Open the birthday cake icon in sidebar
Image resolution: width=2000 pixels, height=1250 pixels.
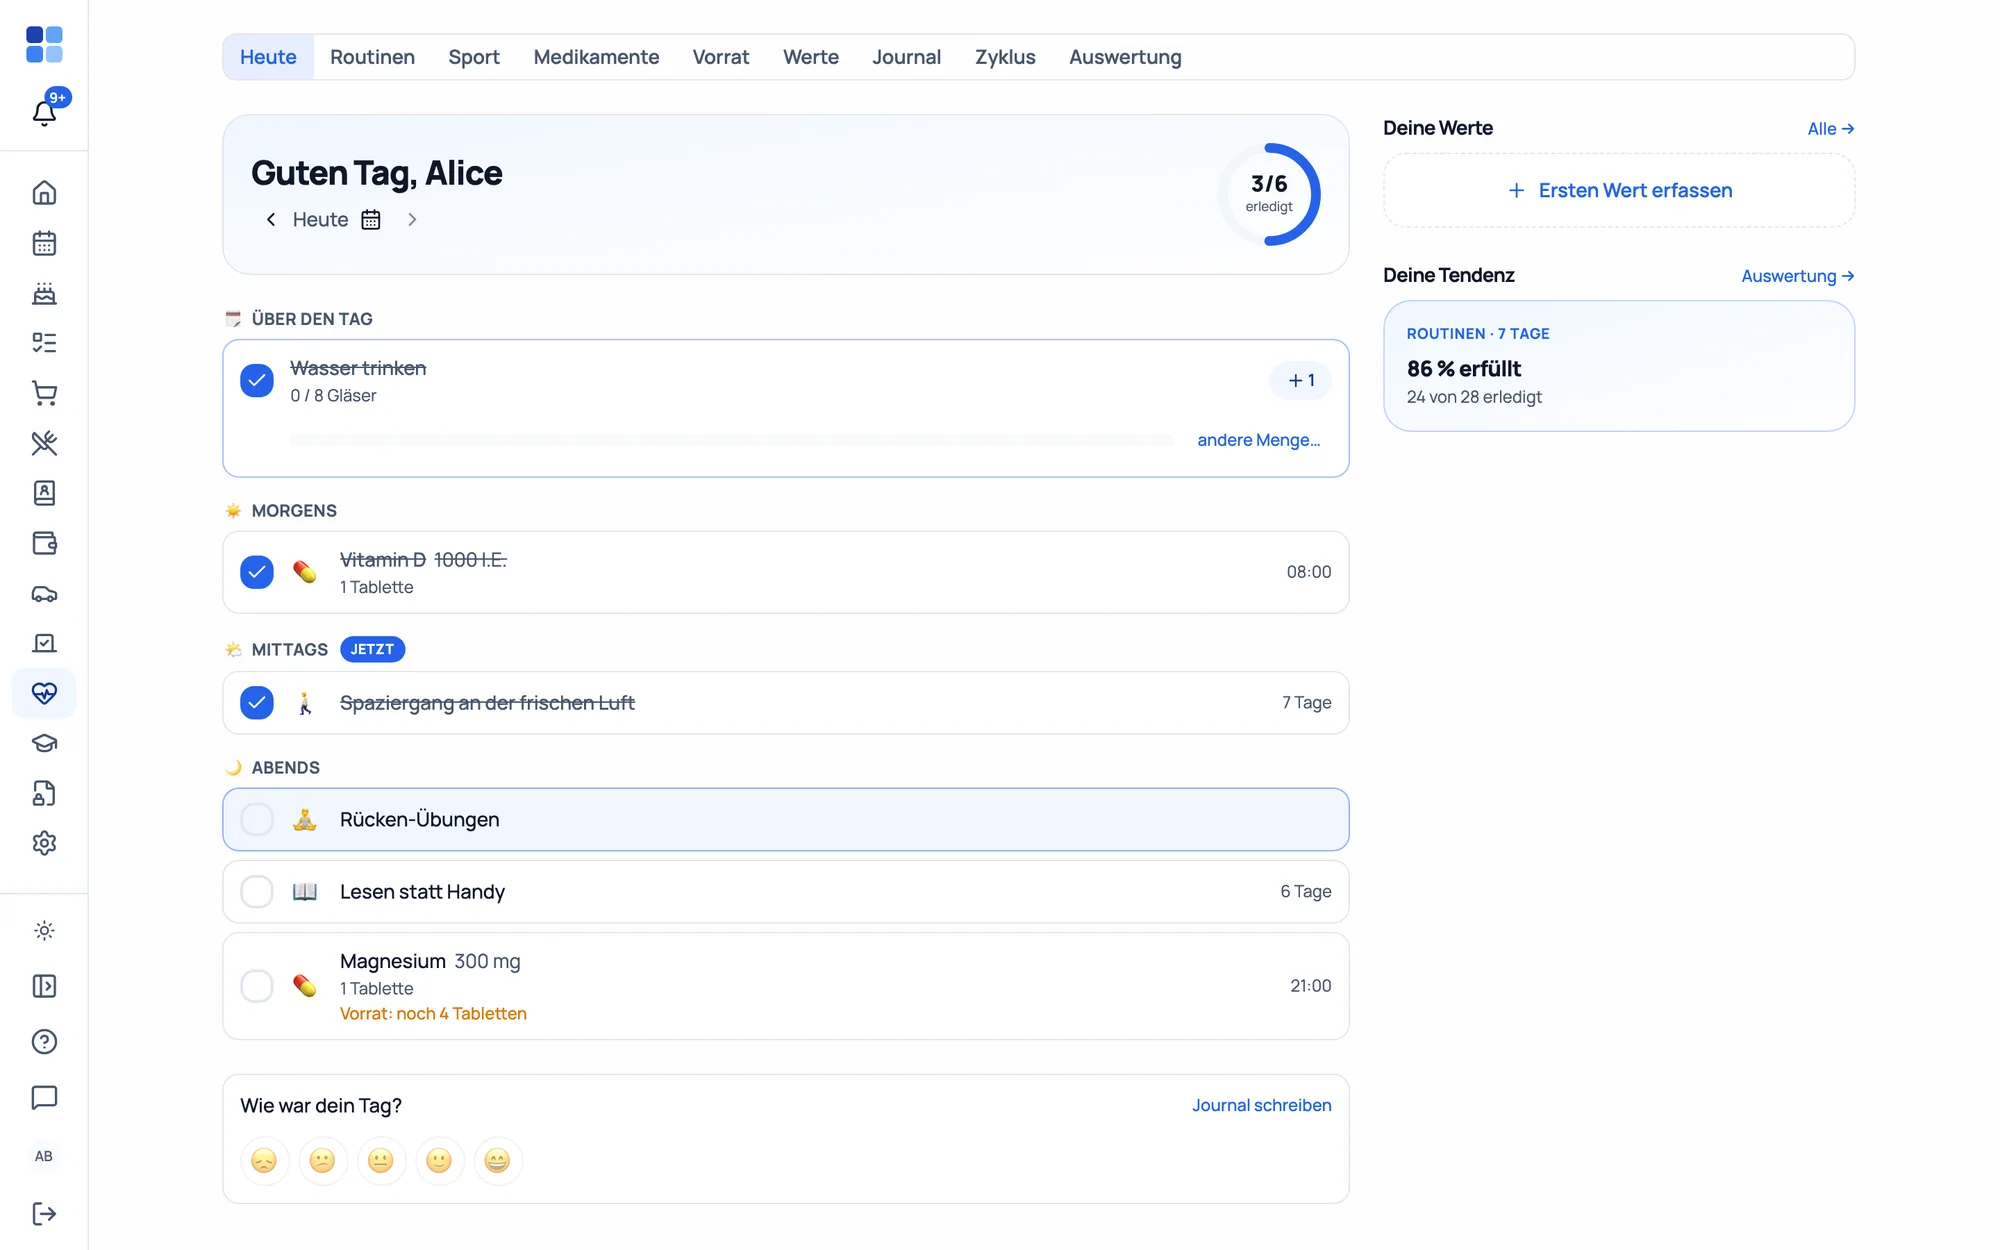pyautogui.click(x=44, y=293)
